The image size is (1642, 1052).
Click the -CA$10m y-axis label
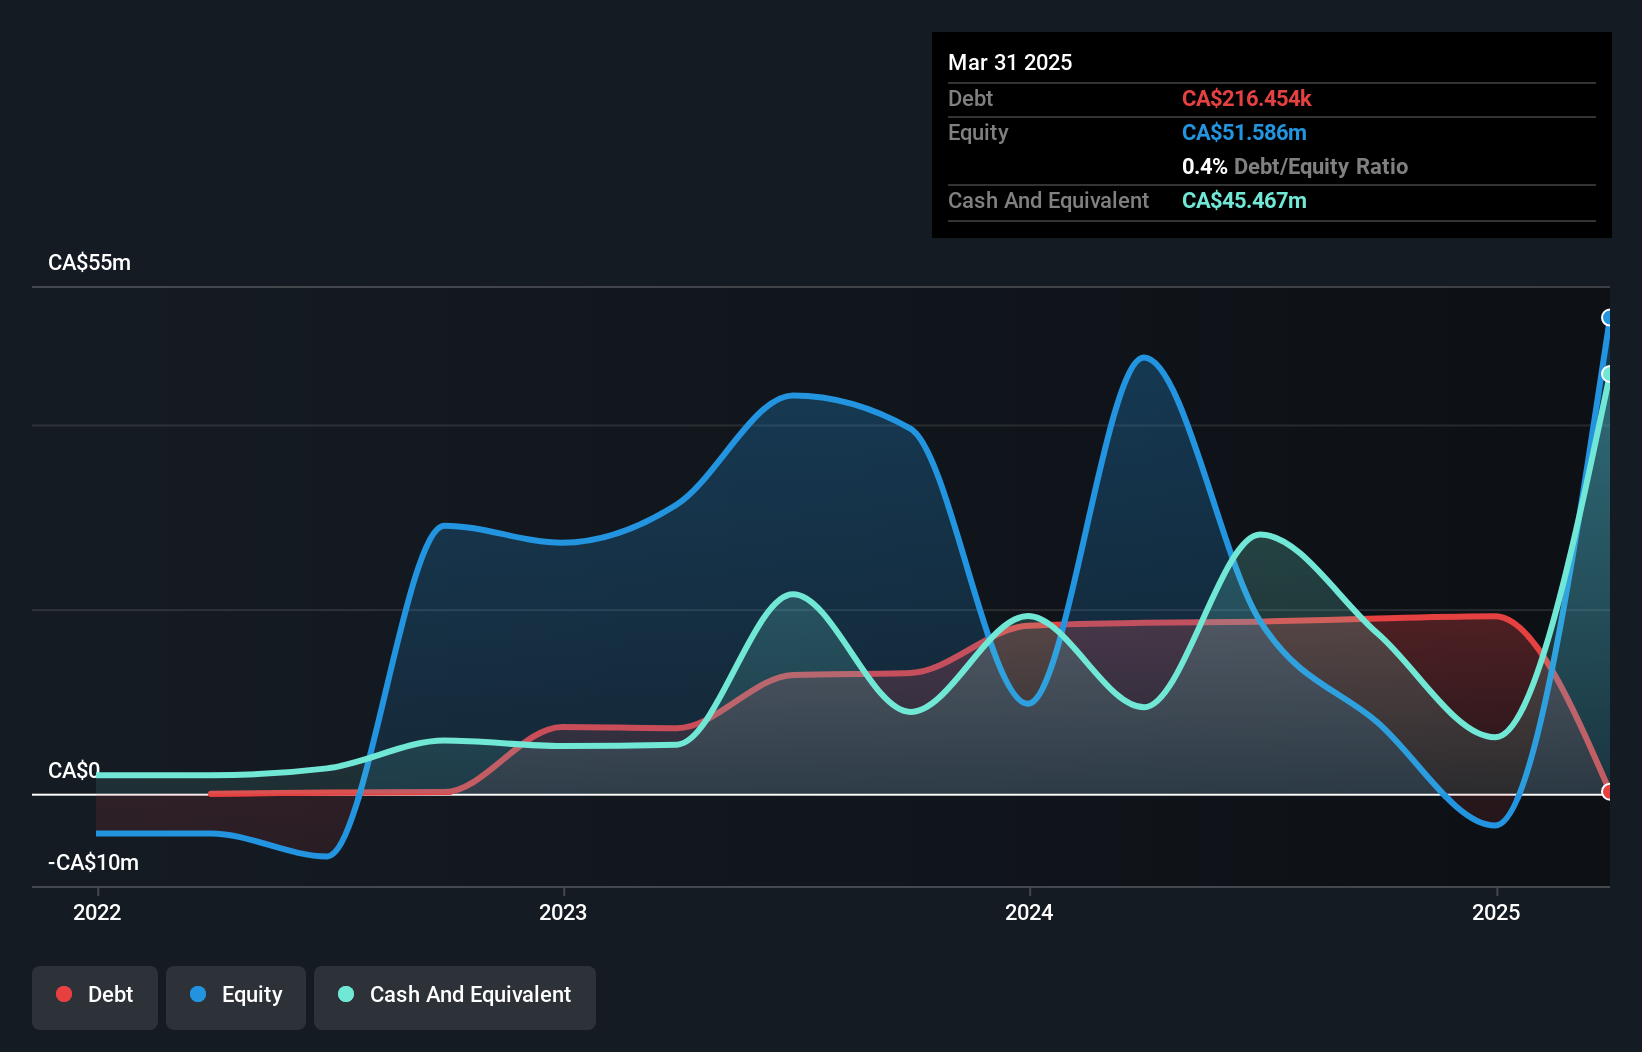[93, 862]
